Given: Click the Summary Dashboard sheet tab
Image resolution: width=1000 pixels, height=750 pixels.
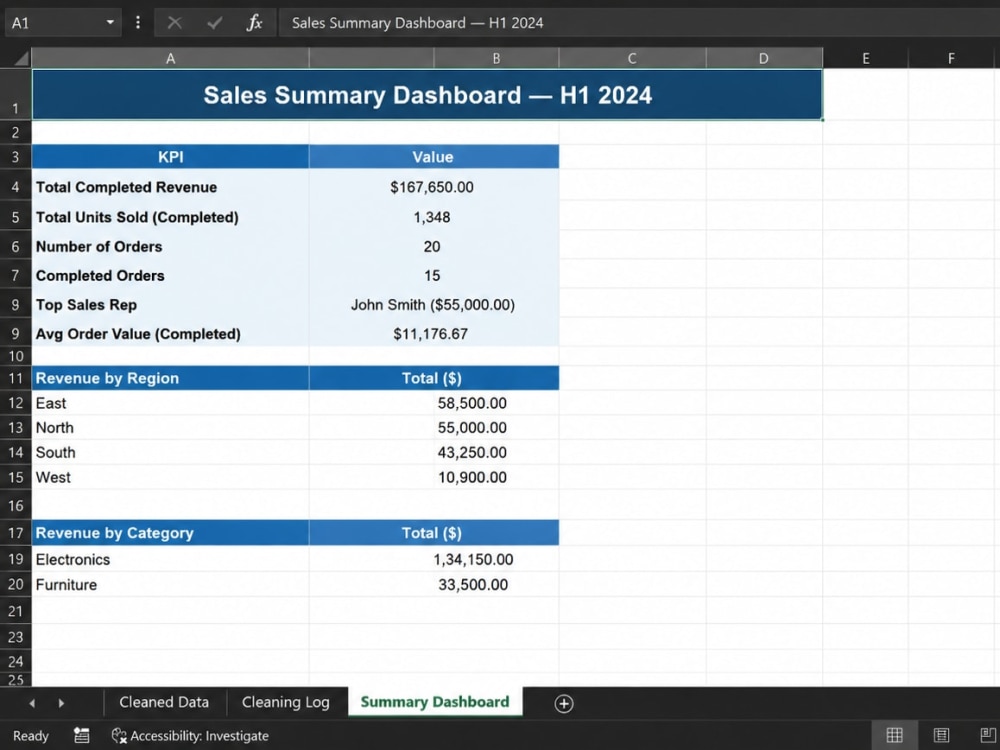Looking at the screenshot, I should [435, 702].
